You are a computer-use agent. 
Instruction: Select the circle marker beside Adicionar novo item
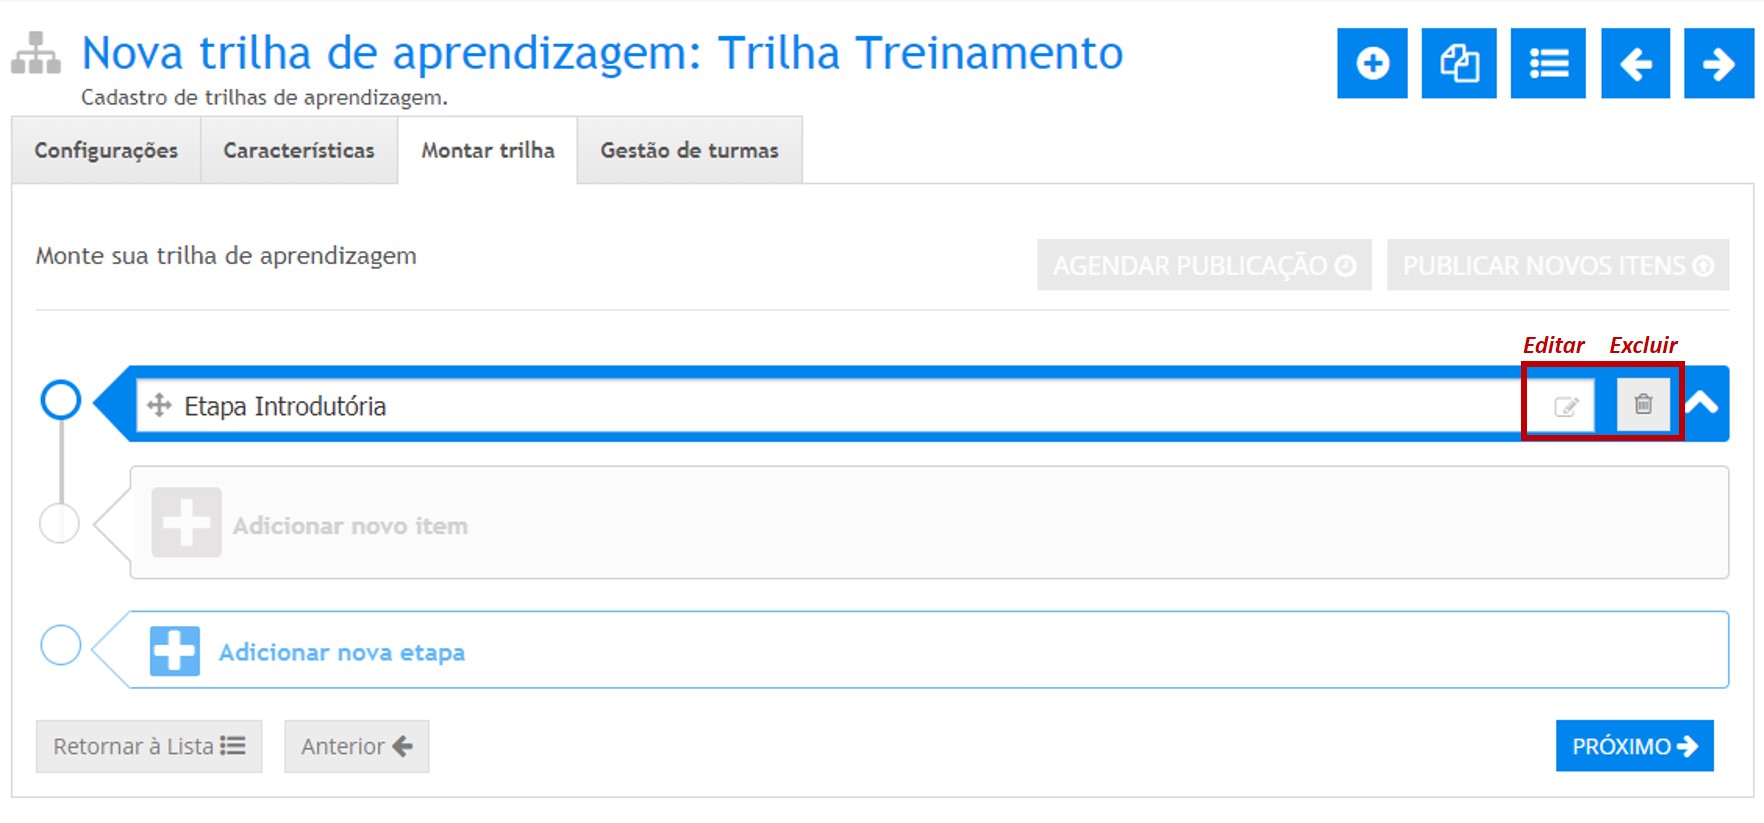(x=59, y=523)
